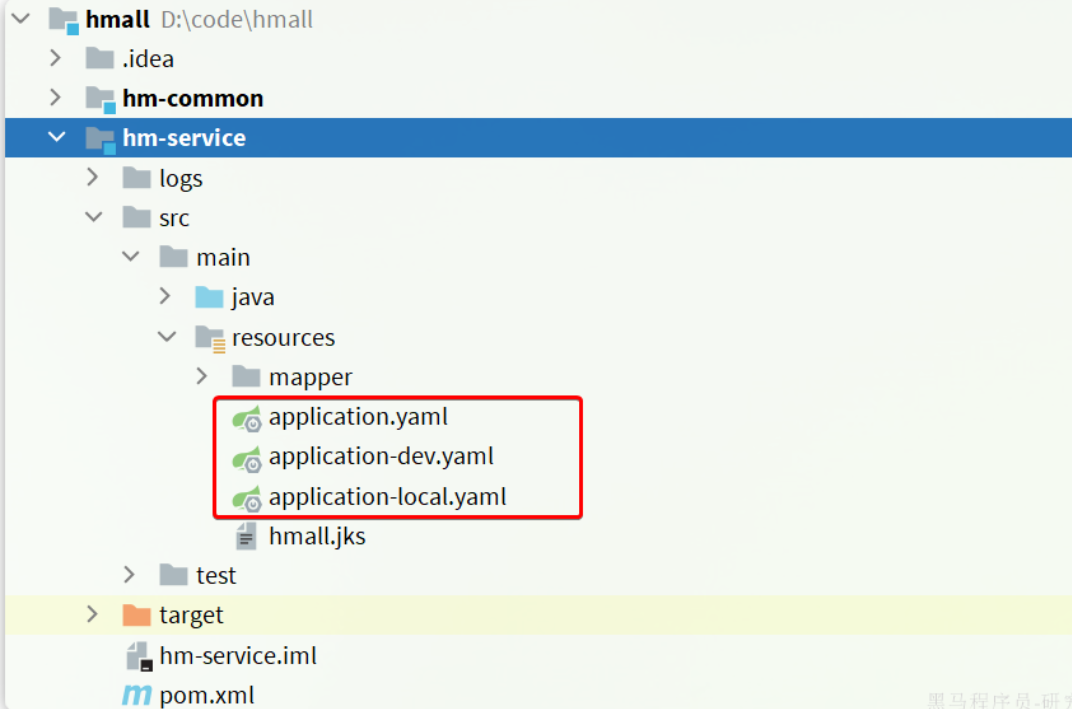Select the hm-service label

[185, 138]
